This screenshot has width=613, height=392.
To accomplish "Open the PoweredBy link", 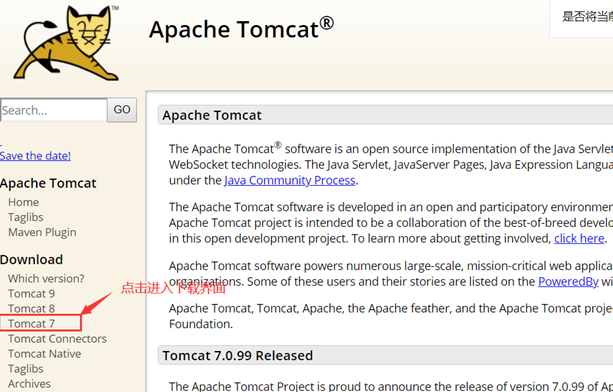I will click(x=568, y=282).
